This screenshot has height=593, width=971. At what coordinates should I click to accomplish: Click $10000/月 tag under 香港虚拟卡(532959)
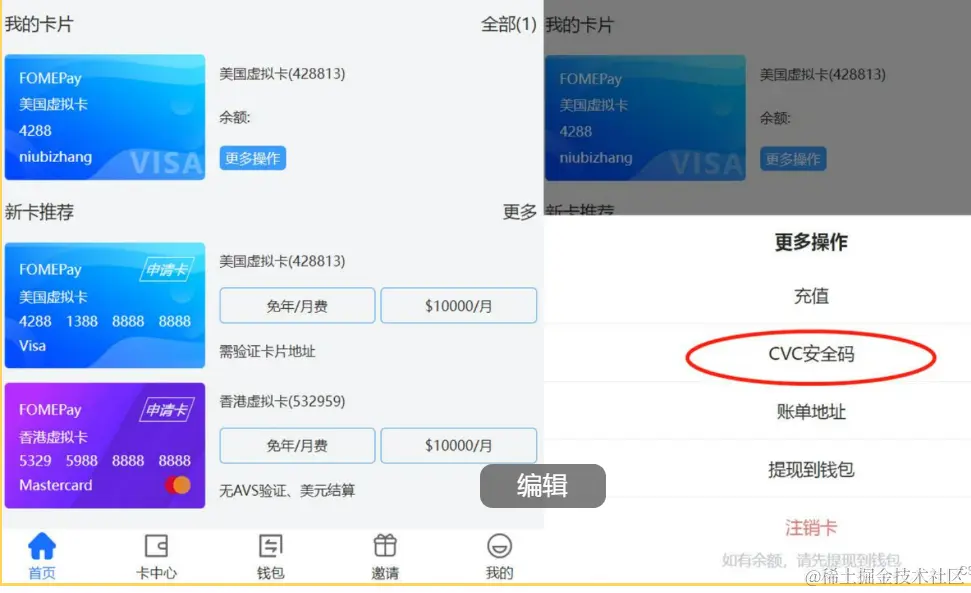pyautogui.click(x=458, y=446)
